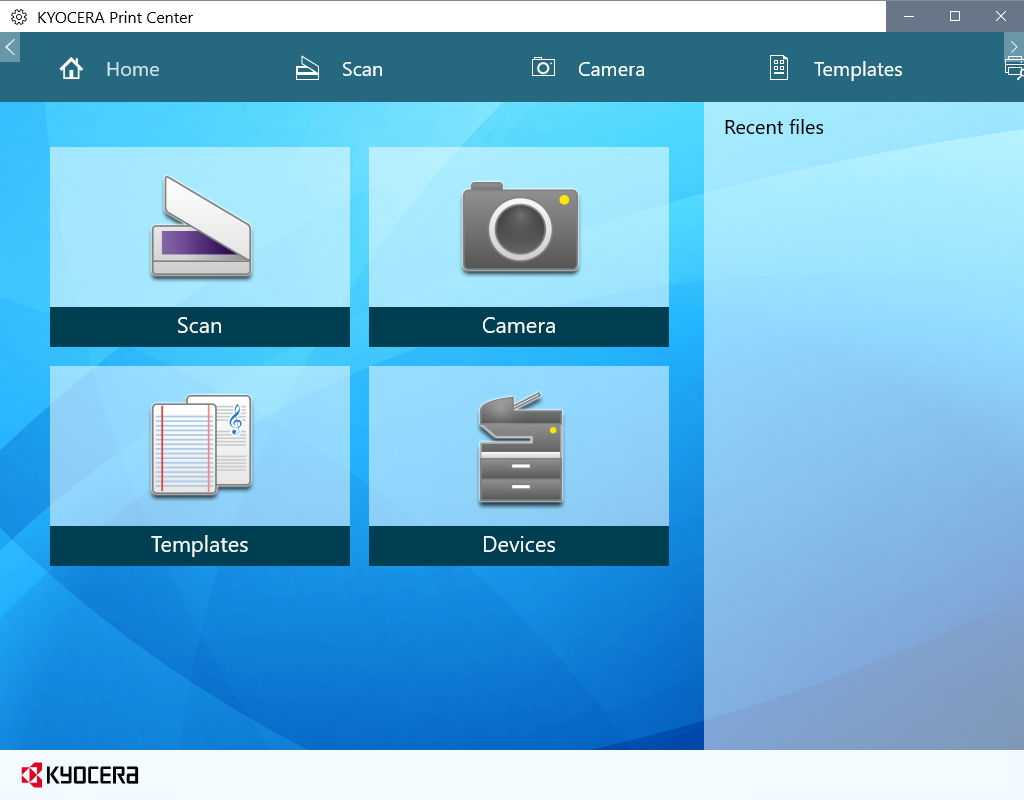This screenshot has height=800, width=1024.
Task: Open the Templates tile sheet image
Action: pyautogui.click(x=201, y=445)
